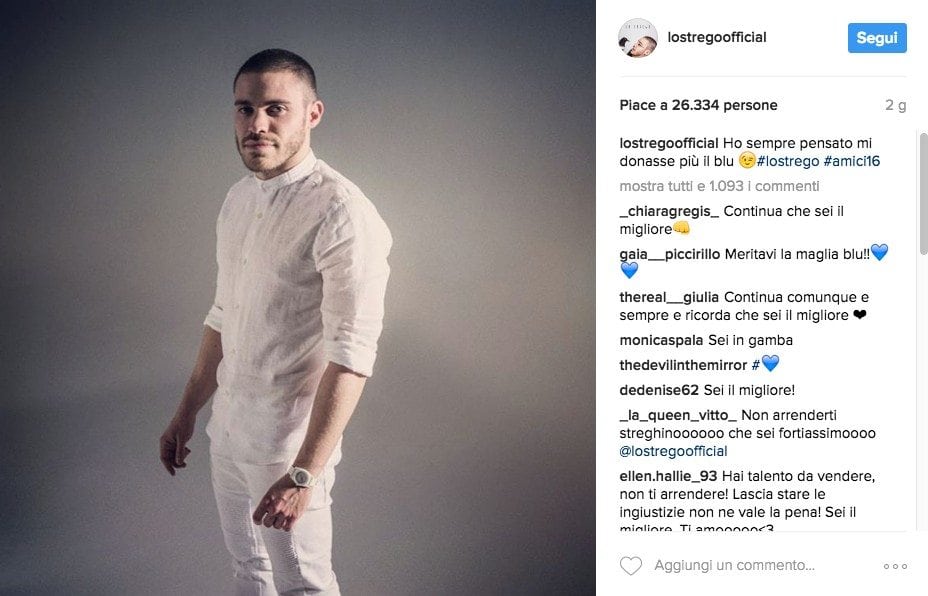The height and width of the screenshot is (596, 928).
Task: Open the three-dot more options menu
Action: coord(895,566)
